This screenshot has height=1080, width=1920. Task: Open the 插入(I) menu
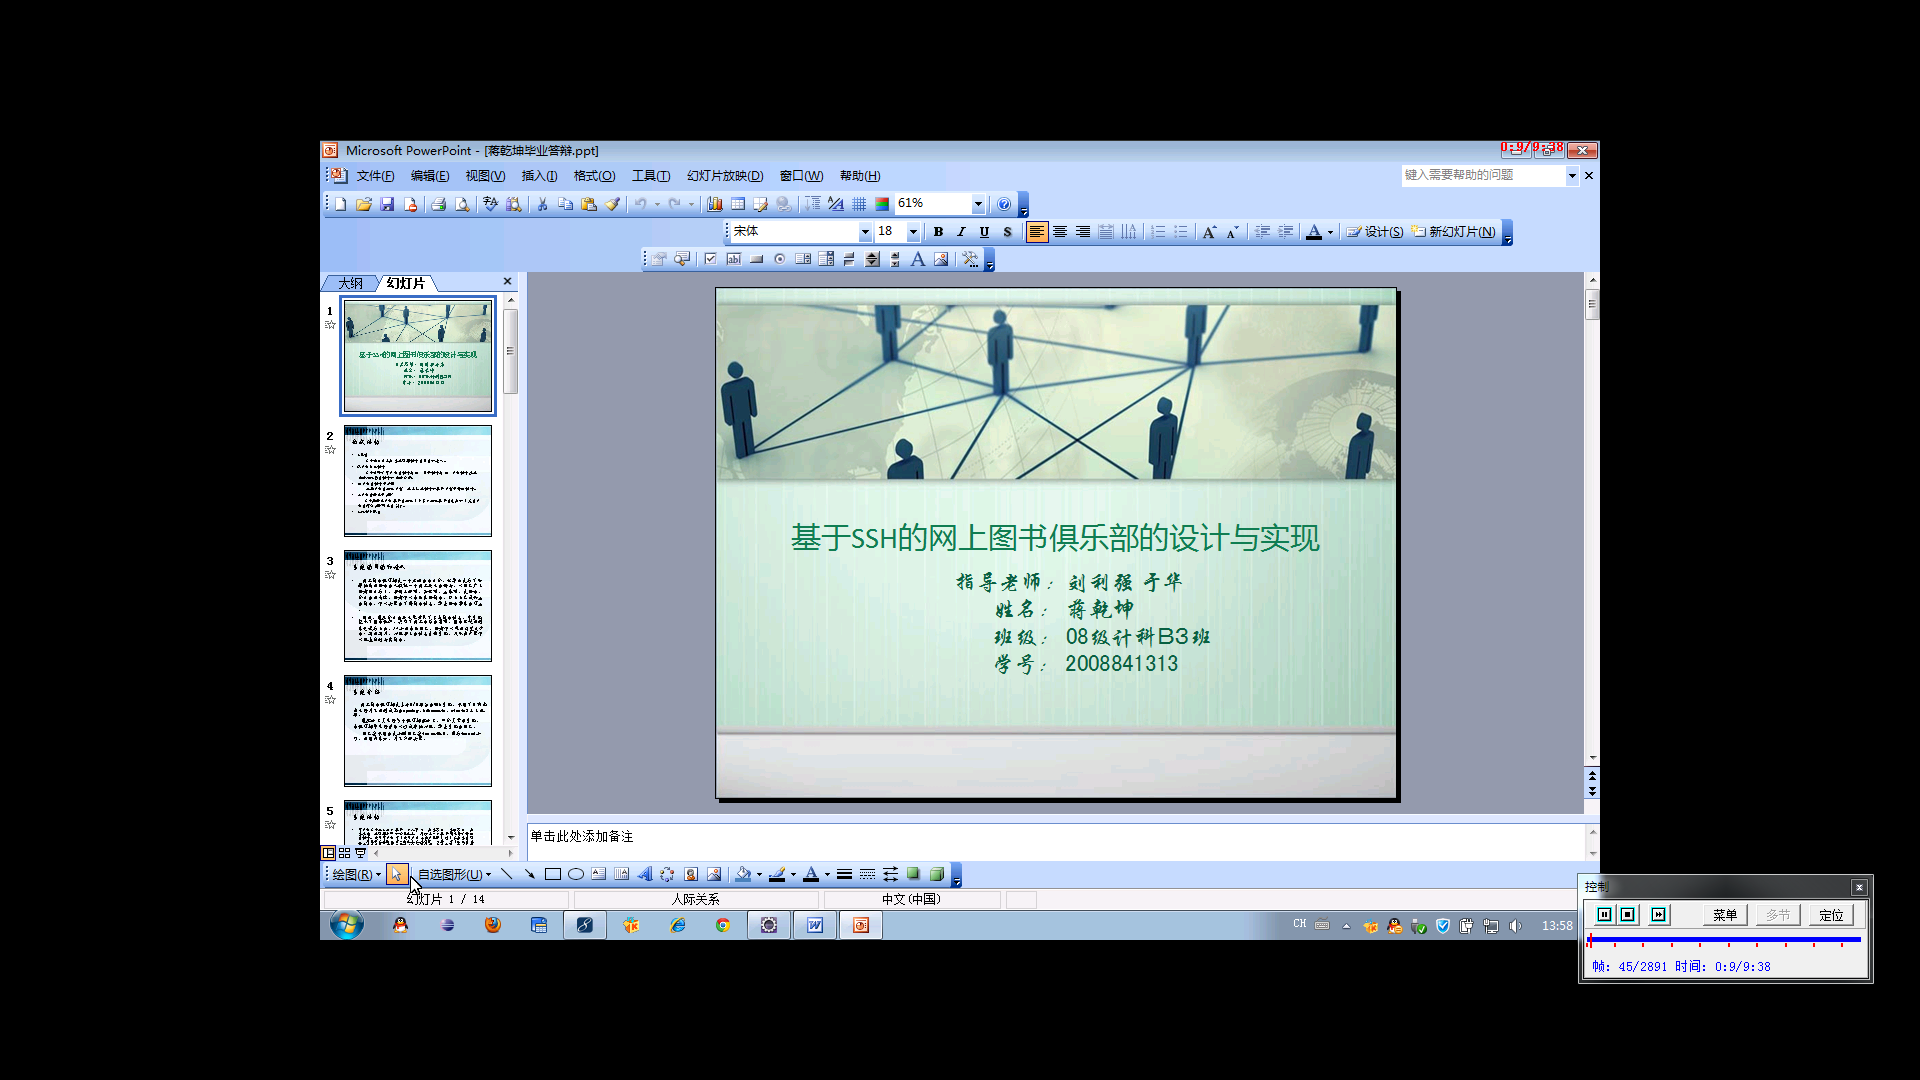pyautogui.click(x=539, y=176)
